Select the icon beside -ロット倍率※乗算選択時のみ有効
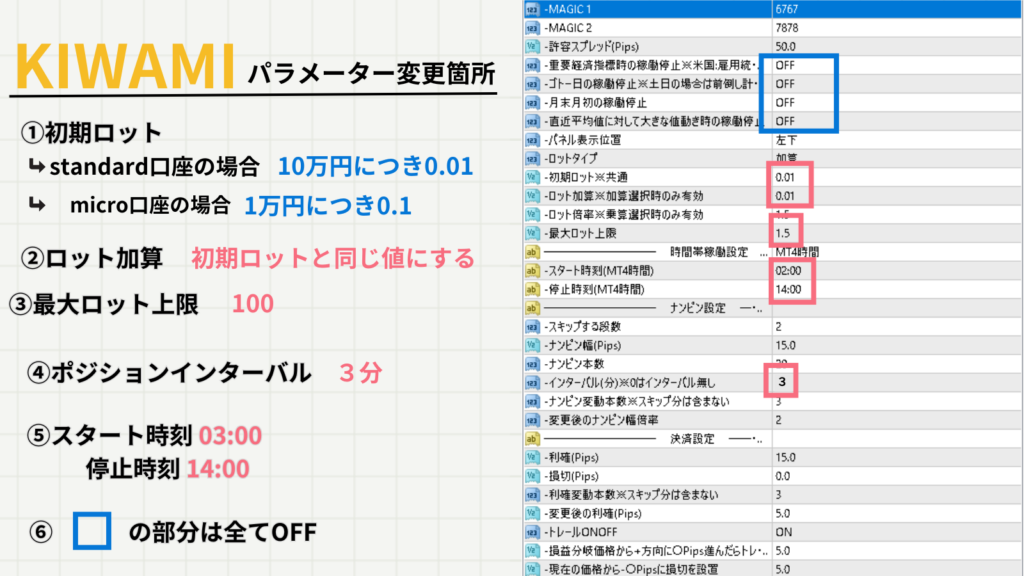 [532, 215]
